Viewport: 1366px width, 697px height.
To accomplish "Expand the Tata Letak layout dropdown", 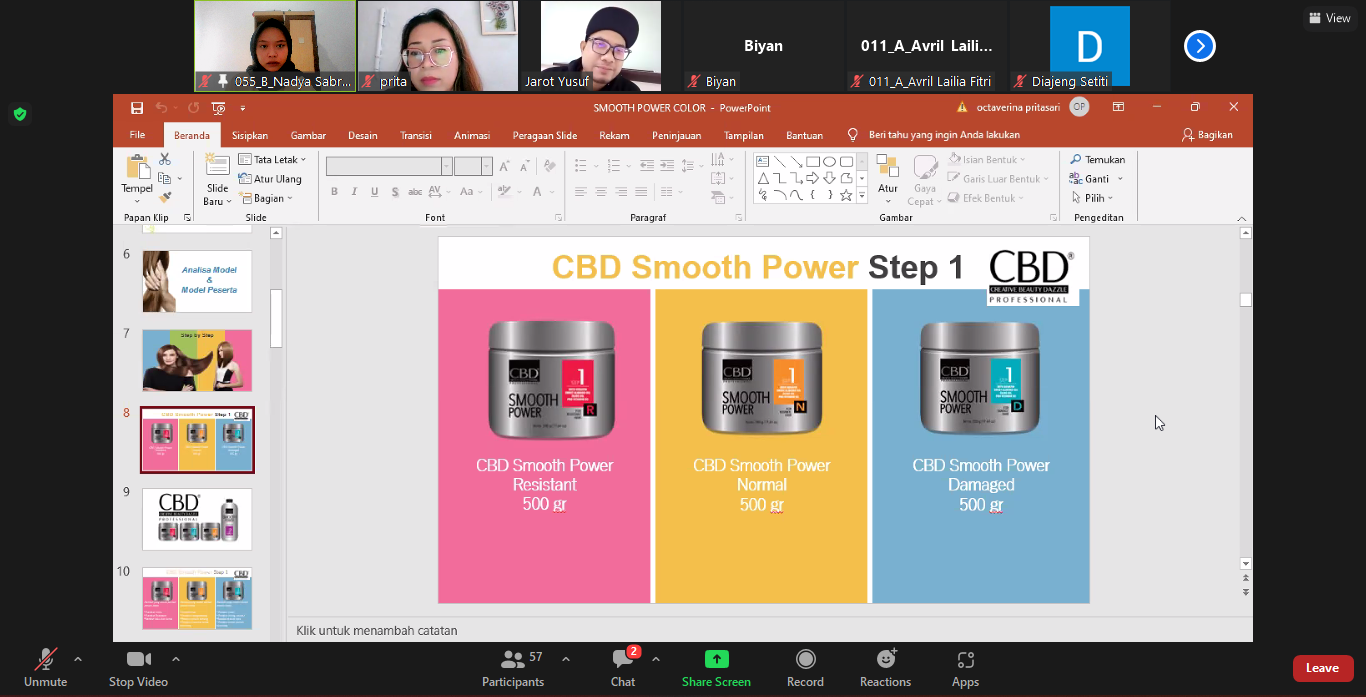I will point(274,159).
